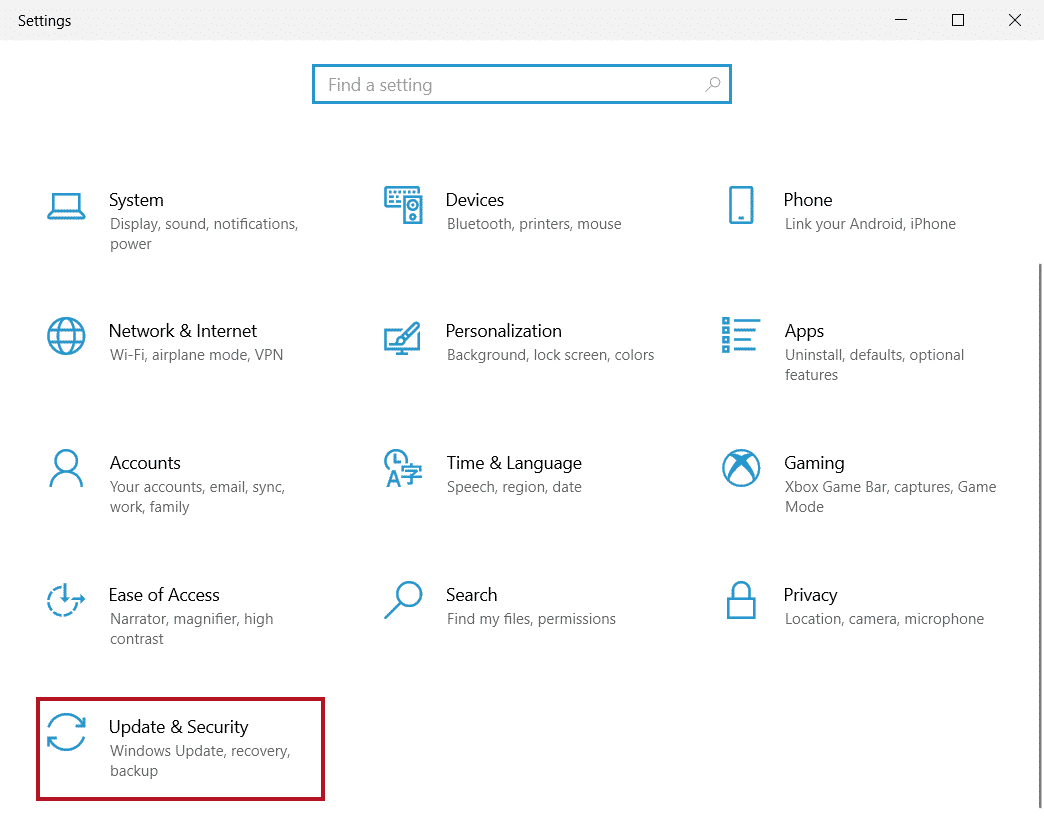
Task: Select the Phone icon
Action: pos(741,205)
